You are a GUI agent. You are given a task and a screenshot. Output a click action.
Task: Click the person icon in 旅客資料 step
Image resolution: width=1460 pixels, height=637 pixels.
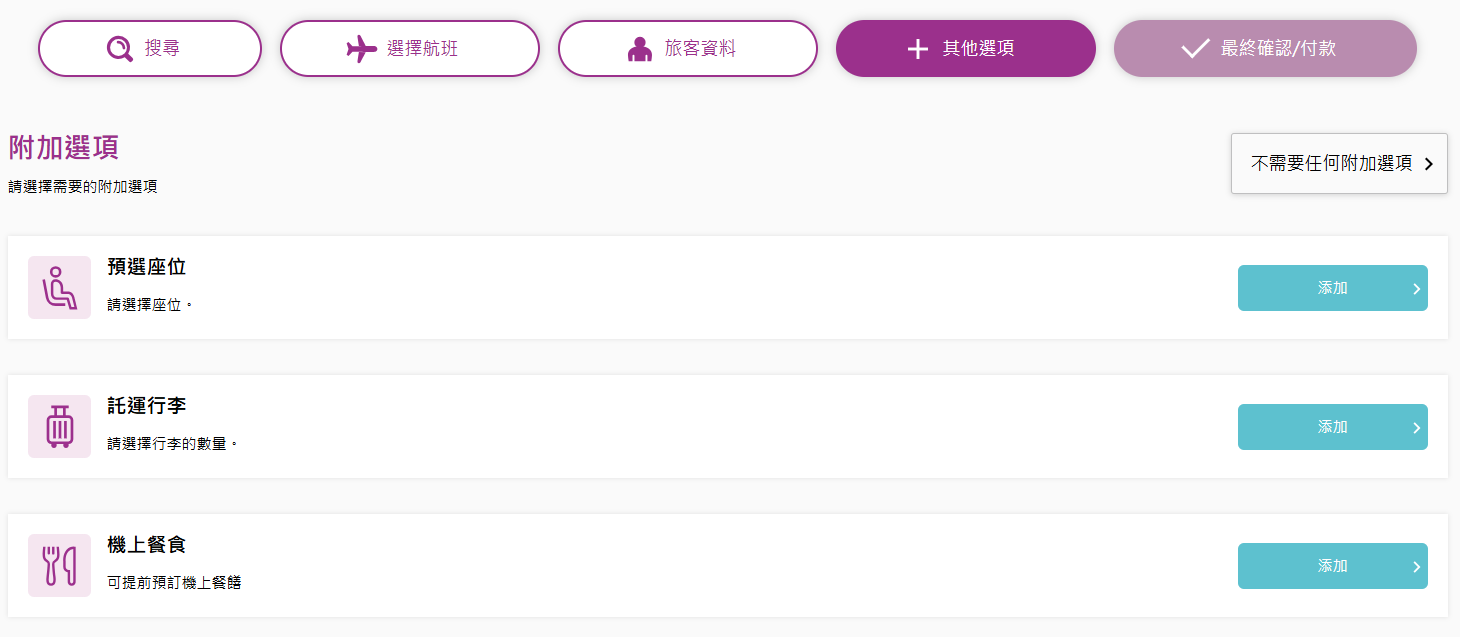point(640,48)
